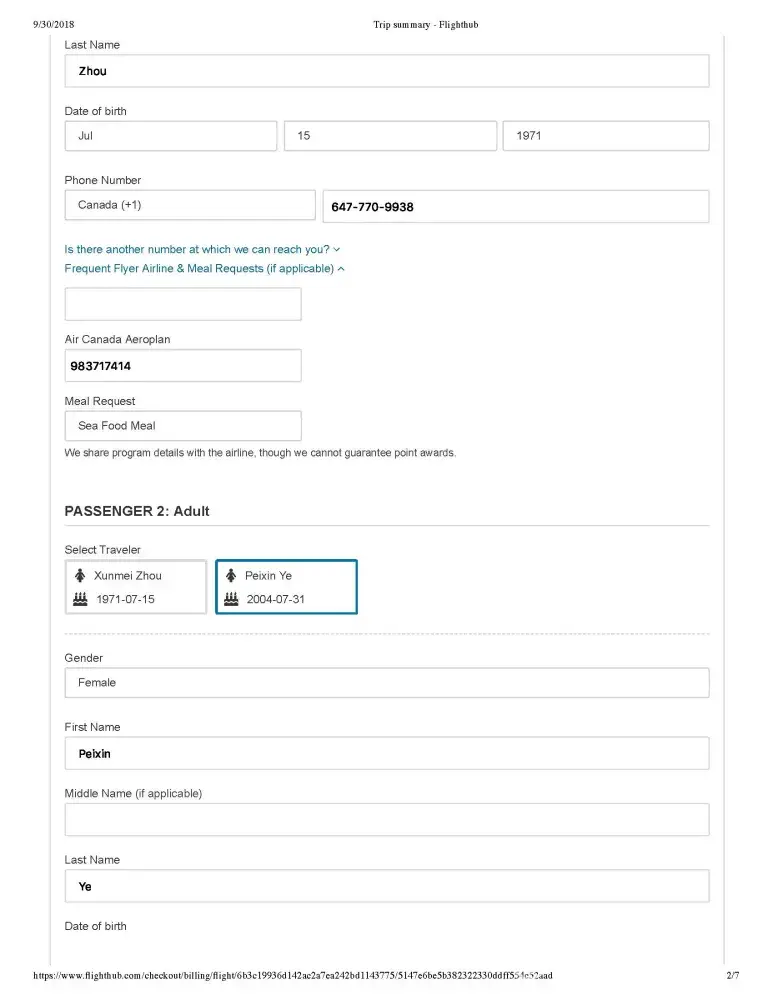Click the person icon beside Peixin Ye
Image resolution: width=773 pixels, height=1000 pixels.
[231, 576]
